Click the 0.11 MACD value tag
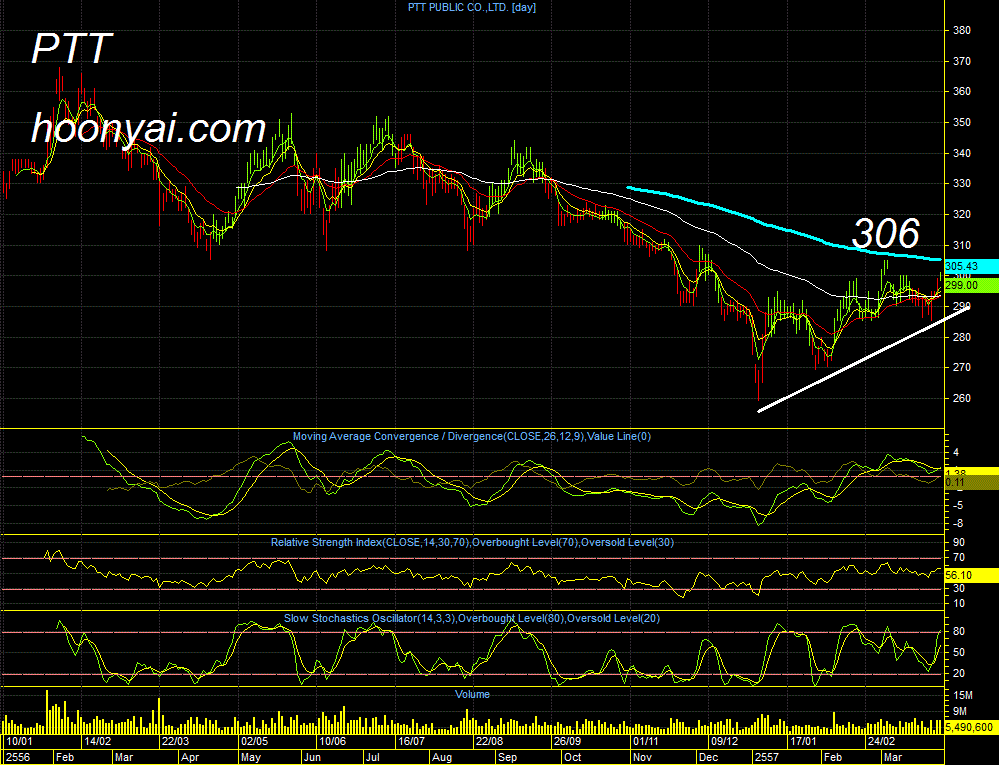Screen dimensions: 999x765 click(x=971, y=483)
